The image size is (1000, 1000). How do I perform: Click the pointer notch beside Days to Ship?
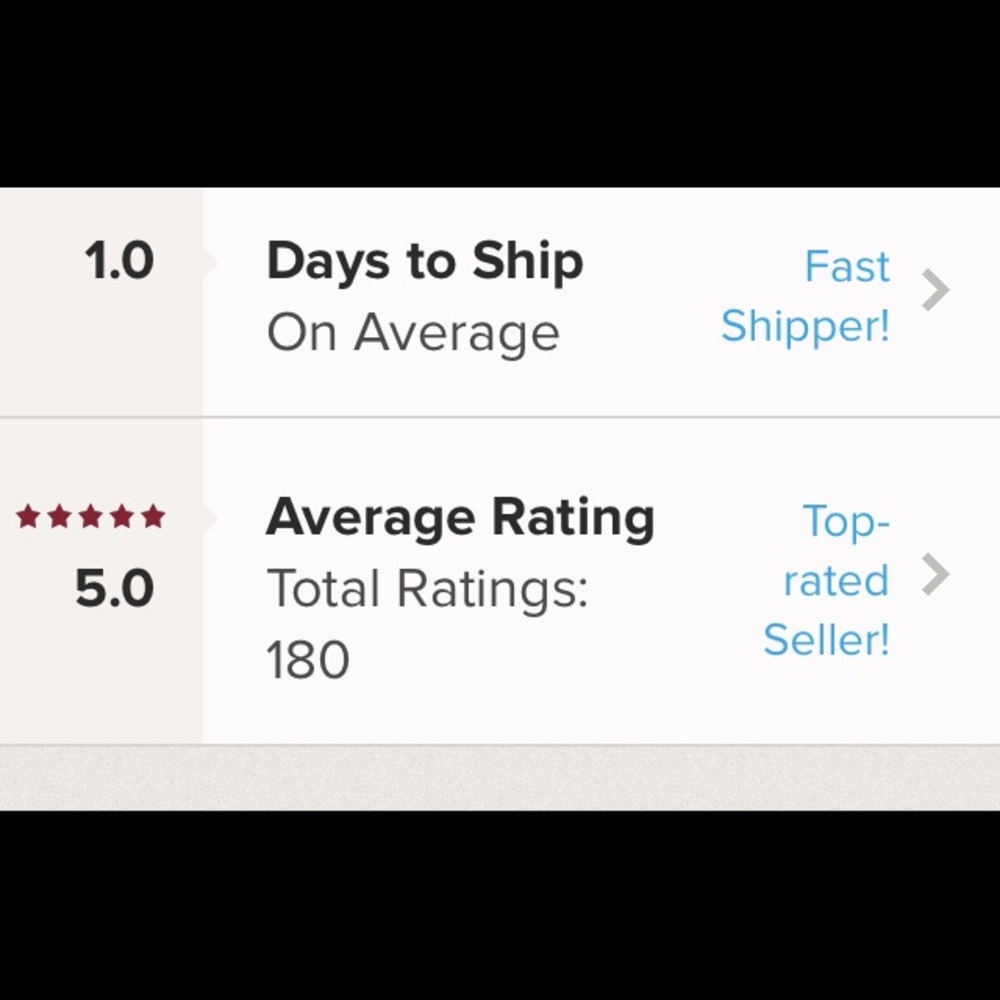point(210,261)
